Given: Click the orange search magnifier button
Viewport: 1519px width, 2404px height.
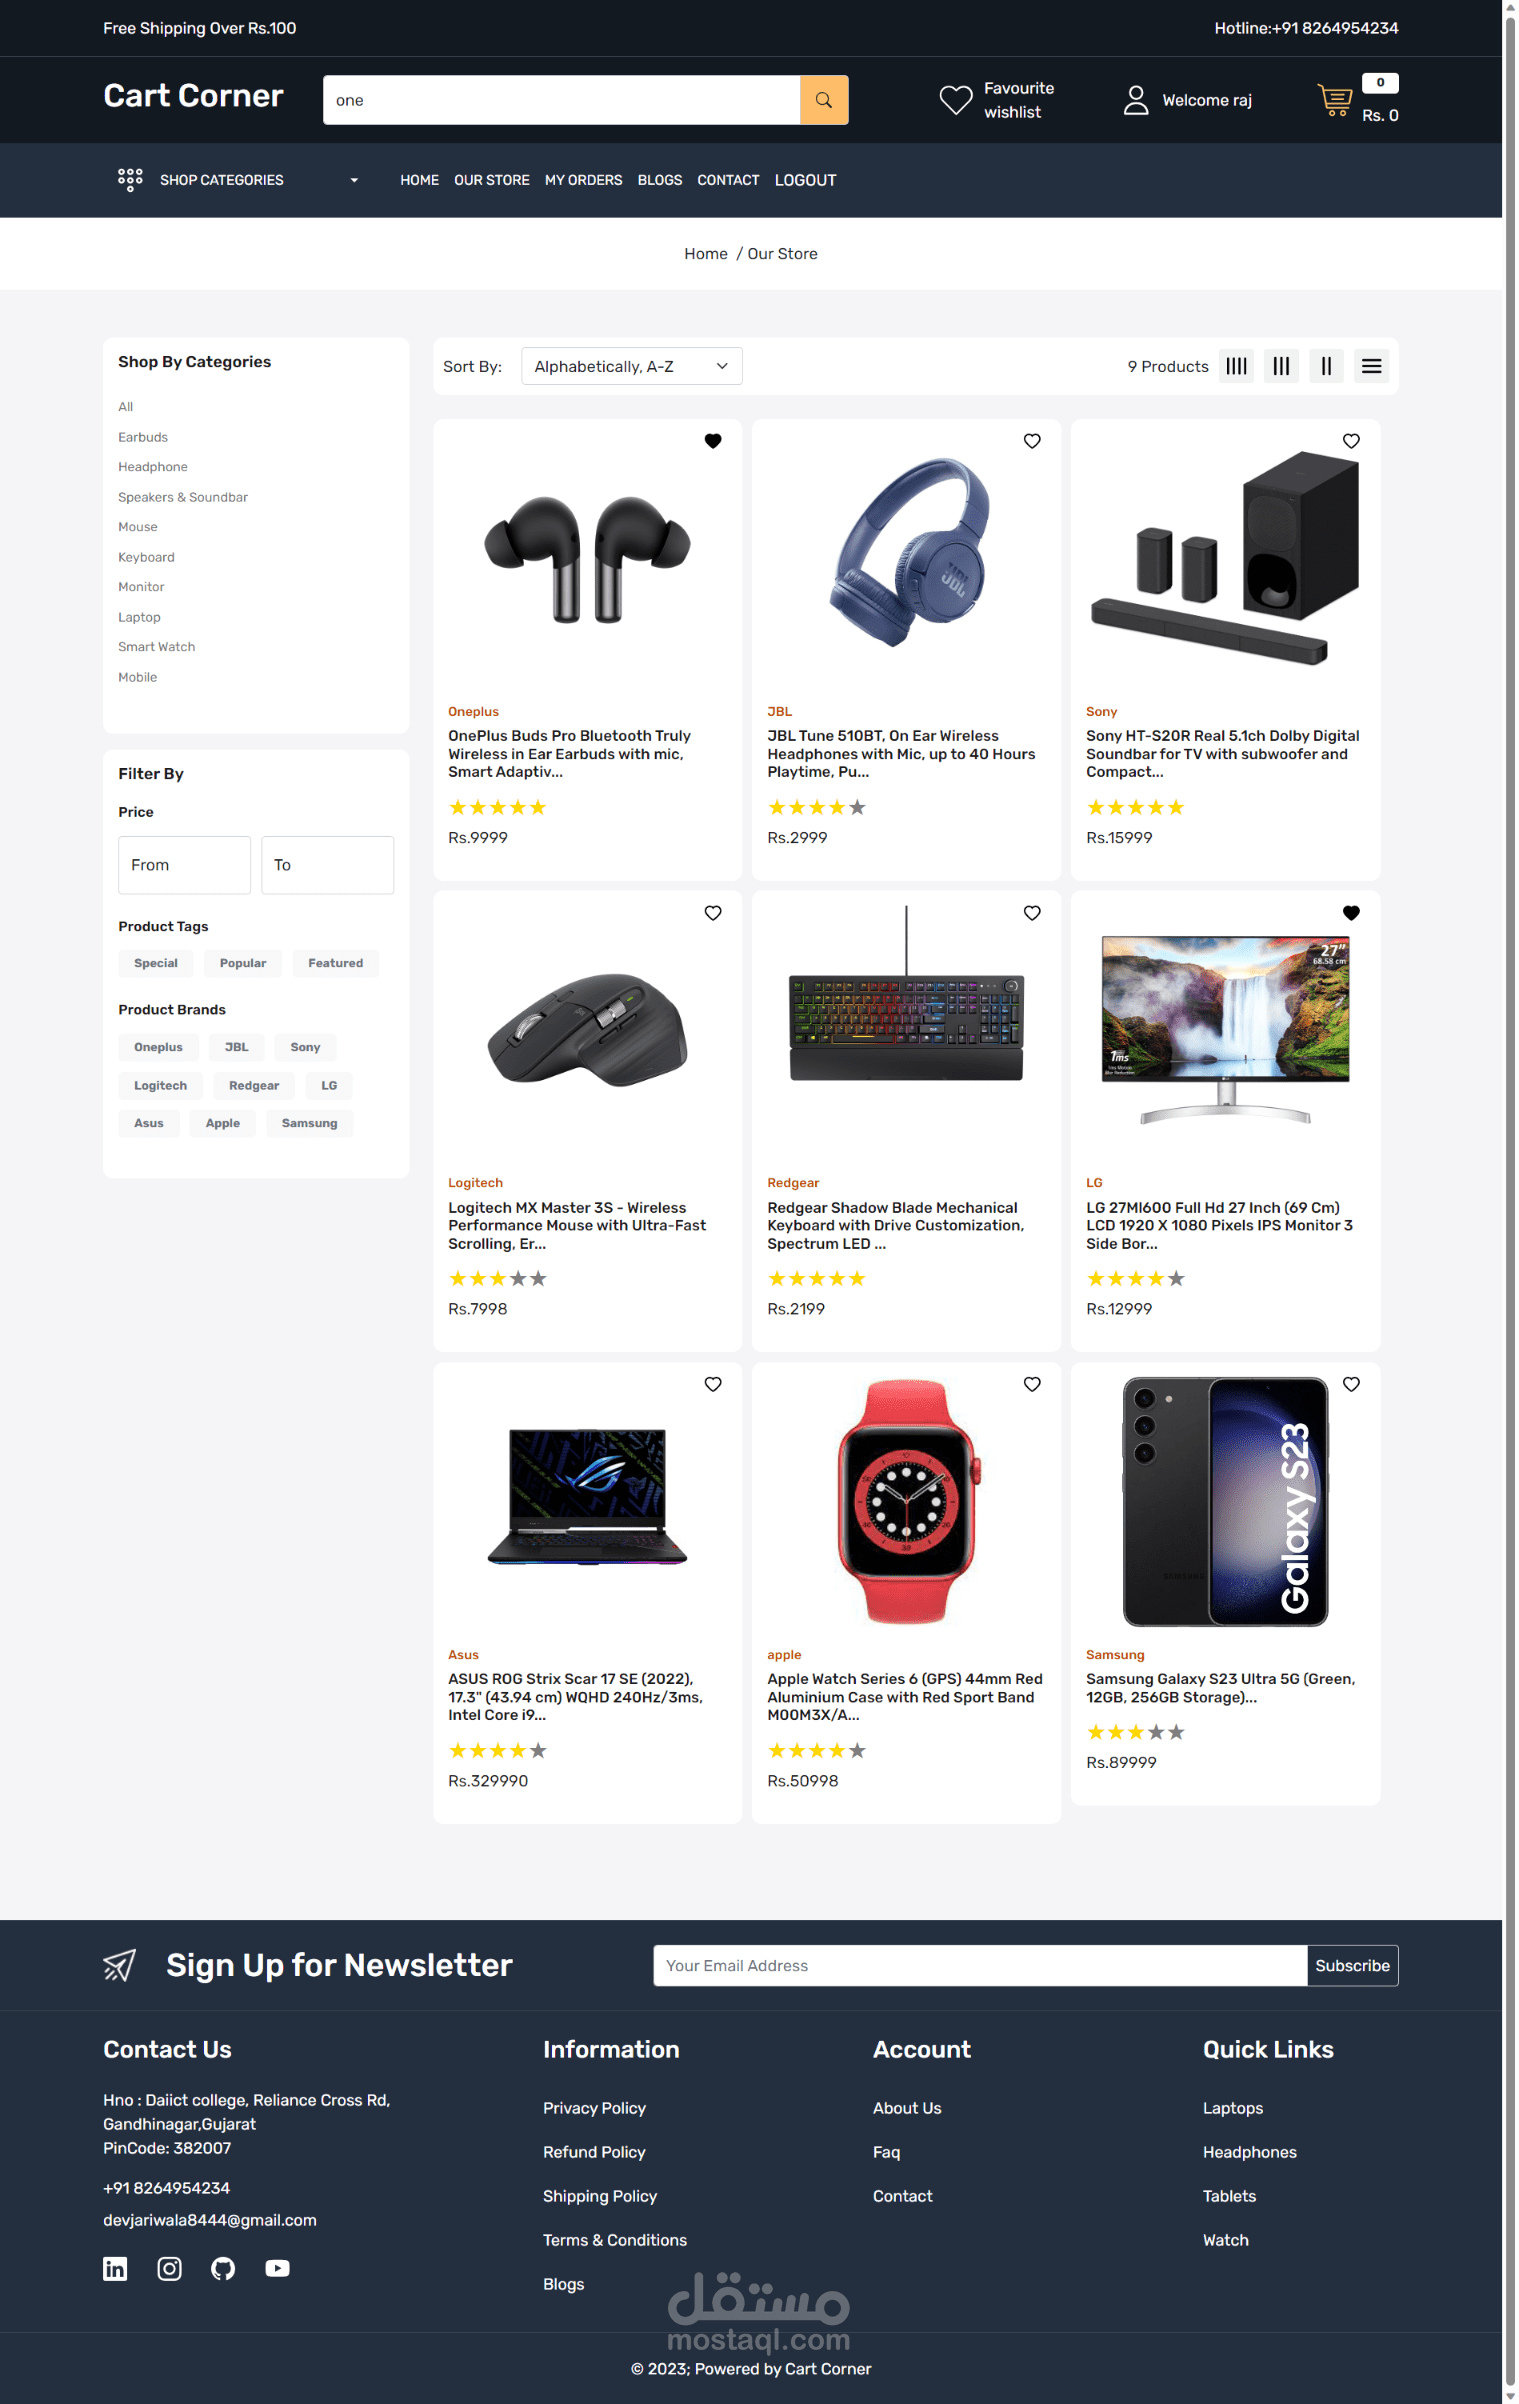Looking at the screenshot, I should tap(824, 100).
